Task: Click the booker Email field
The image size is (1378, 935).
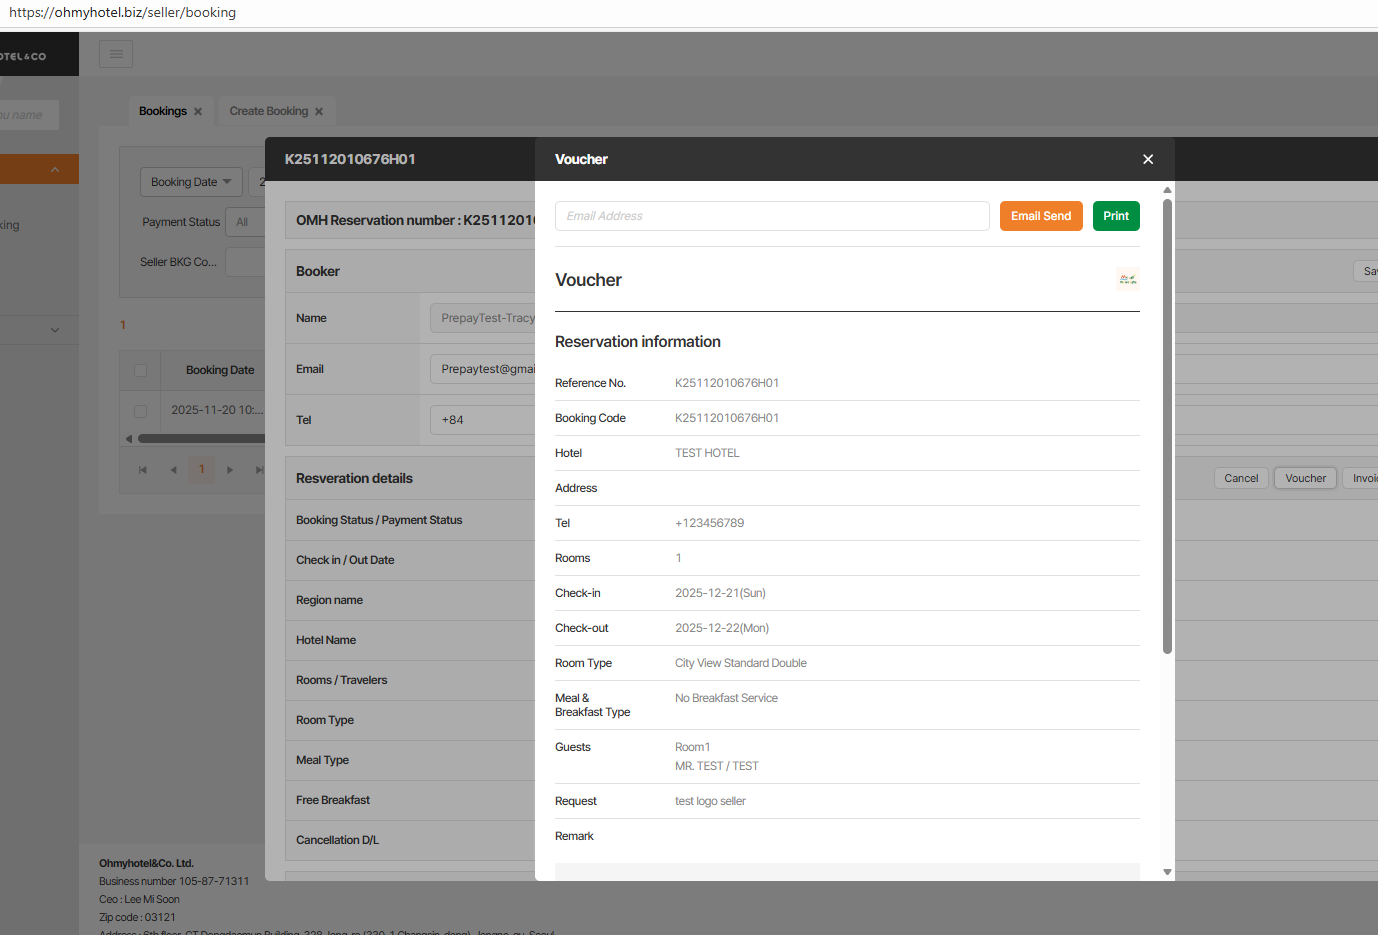Action: (483, 369)
